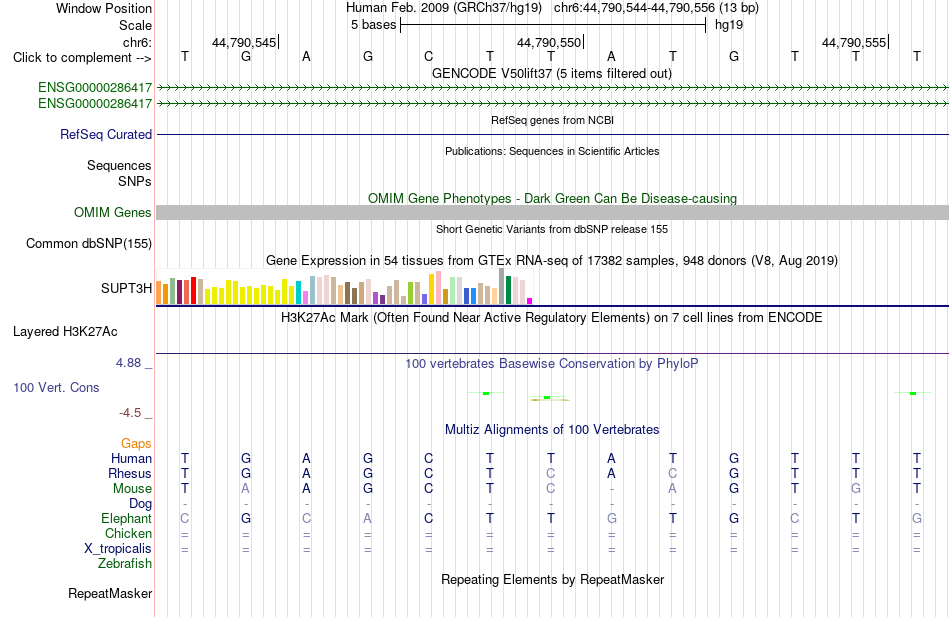Click the SNPs publications label
This screenshot has width=950, height=617.
click(x=135, y=181)
